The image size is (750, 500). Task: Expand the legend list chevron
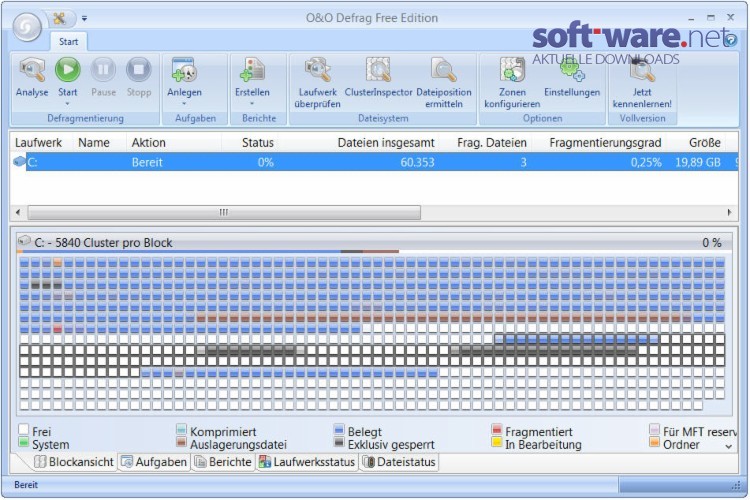728,446
